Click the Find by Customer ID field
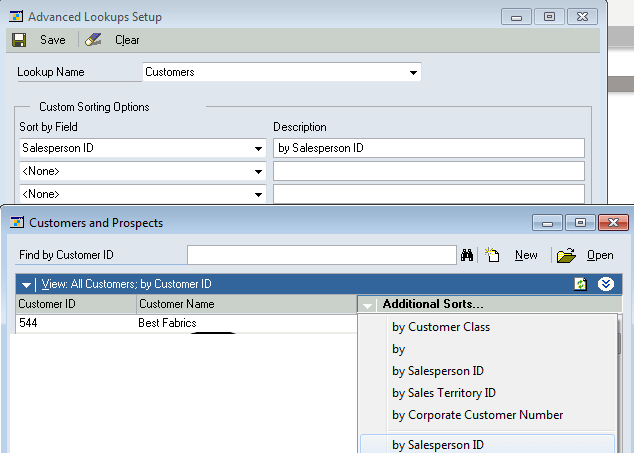 (x=321, y=255)
